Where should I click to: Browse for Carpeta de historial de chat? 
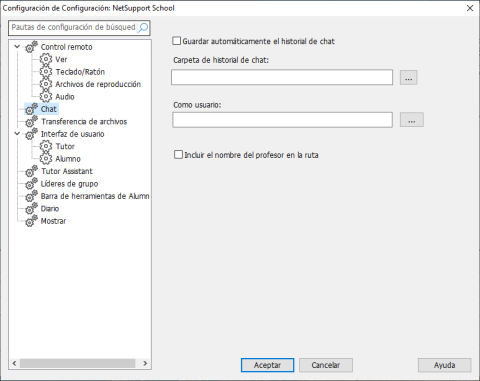point(408,77)
